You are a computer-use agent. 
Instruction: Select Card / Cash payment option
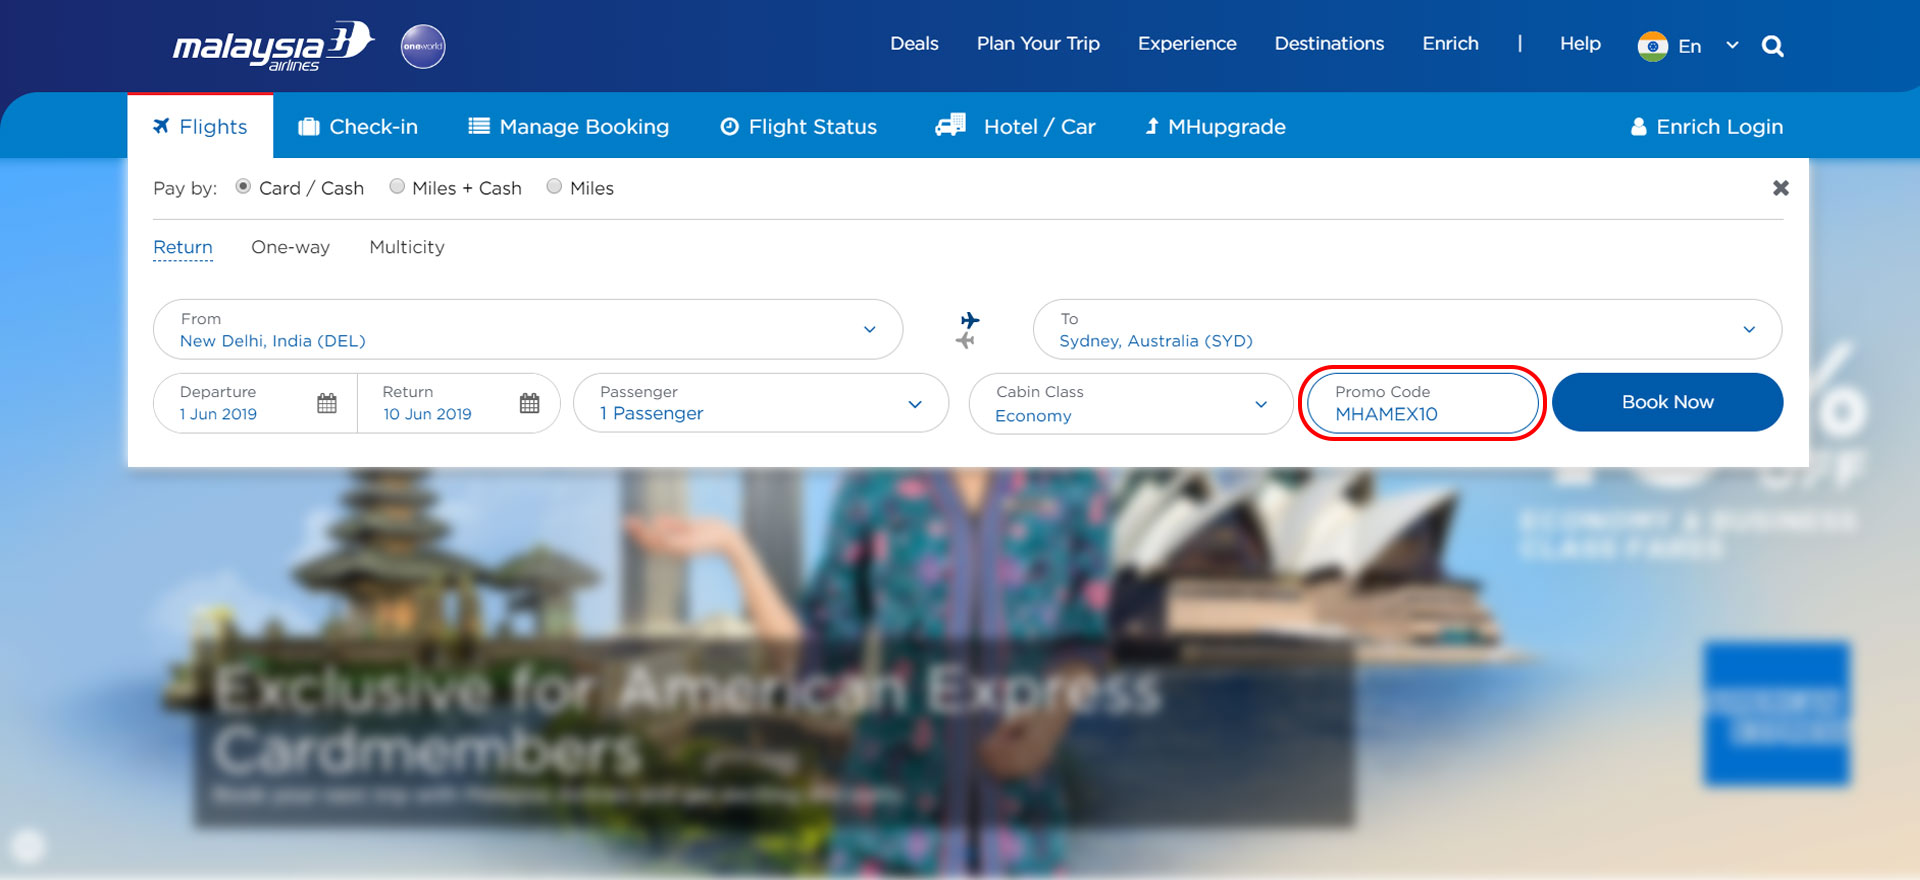pos(243,187)
